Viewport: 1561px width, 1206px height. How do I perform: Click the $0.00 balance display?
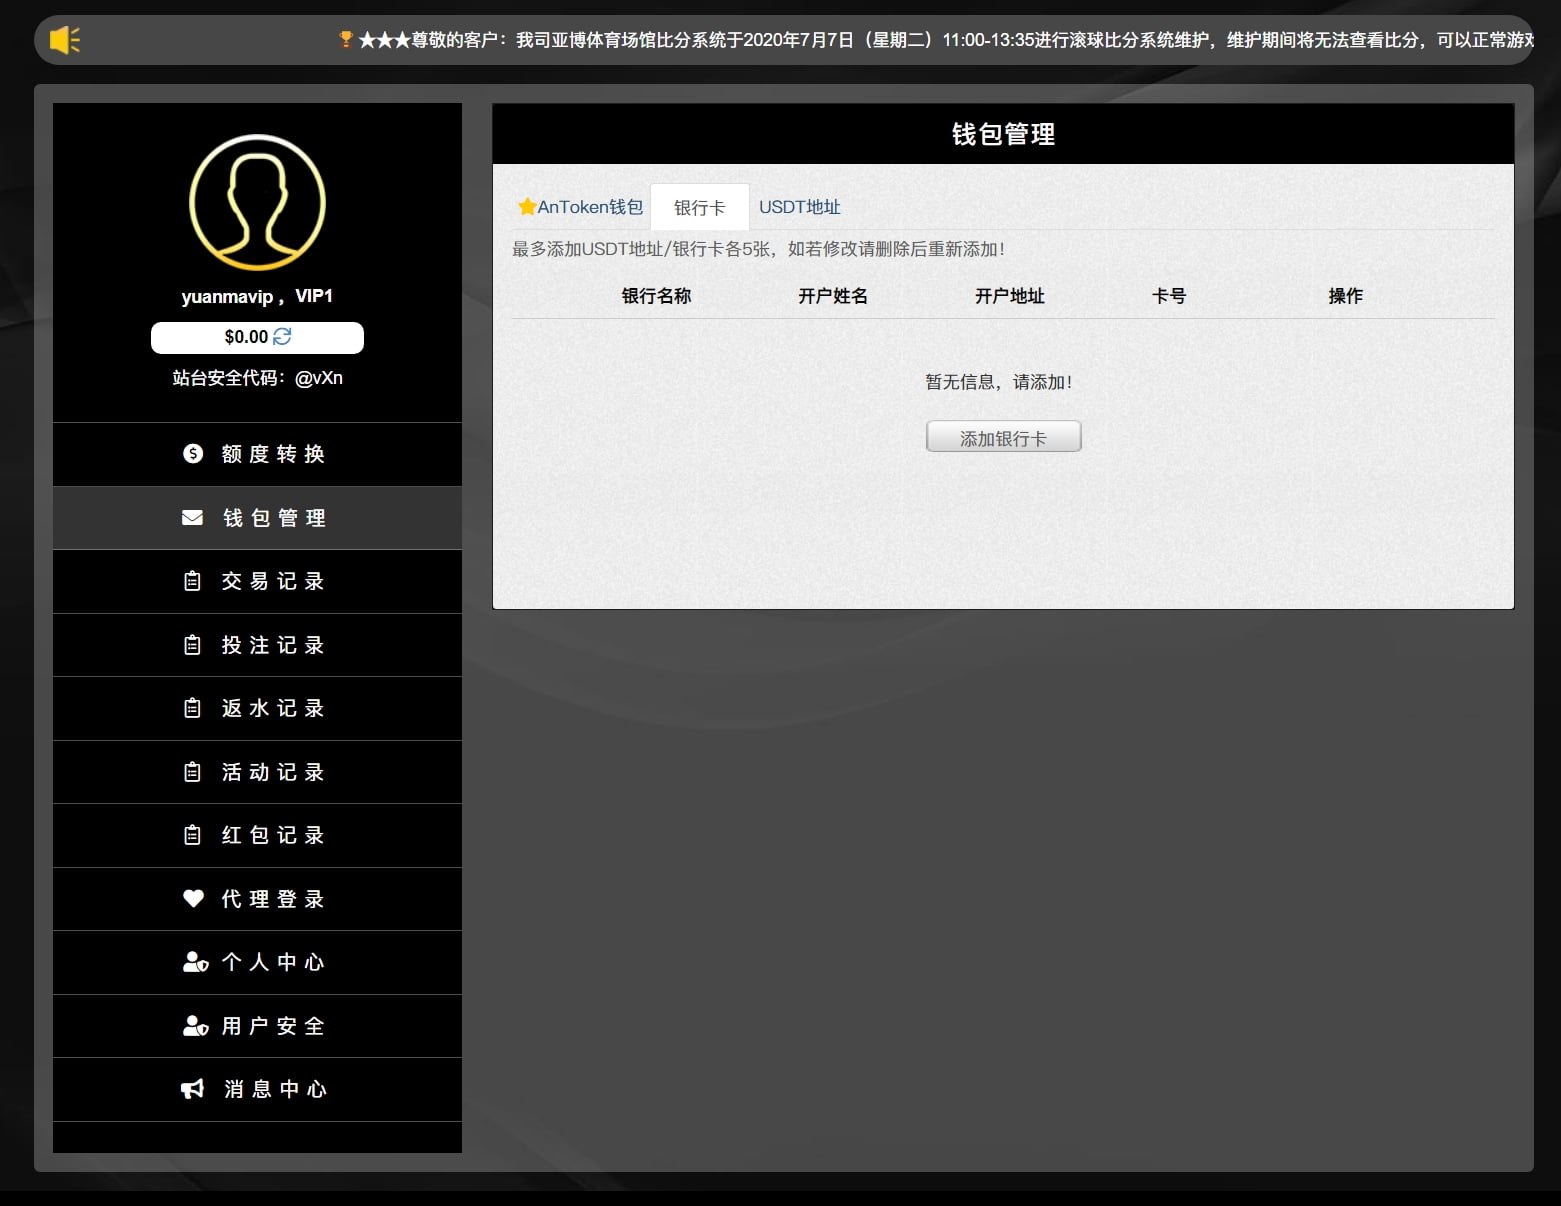pos(246,337)
